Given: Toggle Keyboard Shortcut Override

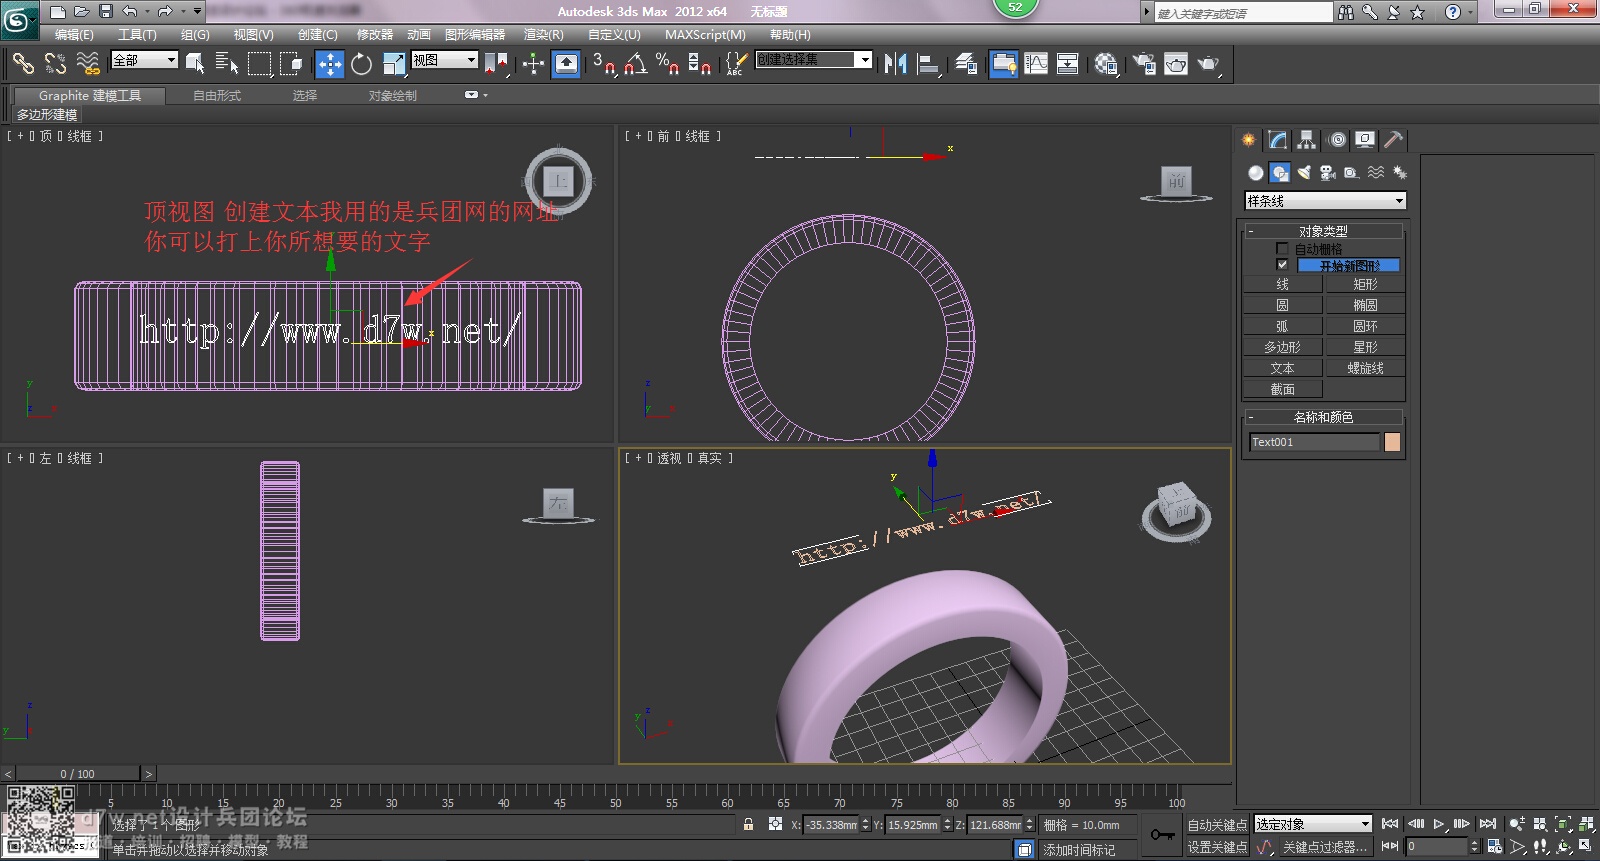Looking at the screenshot, I should pyautogui.click(x=566, y=64).
